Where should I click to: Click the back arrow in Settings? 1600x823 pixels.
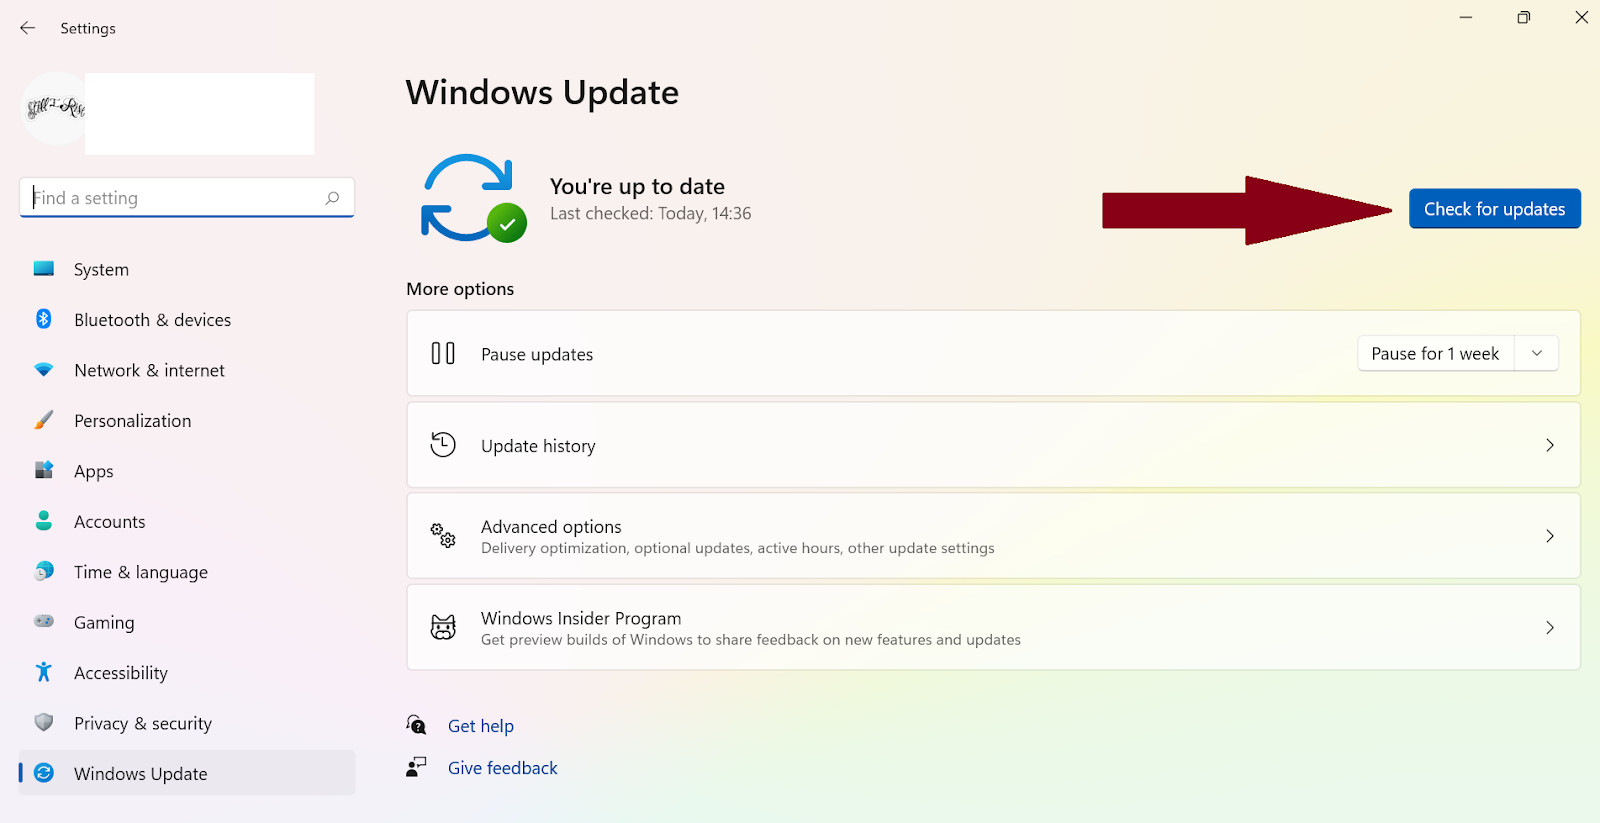click(x=28, y=28)
